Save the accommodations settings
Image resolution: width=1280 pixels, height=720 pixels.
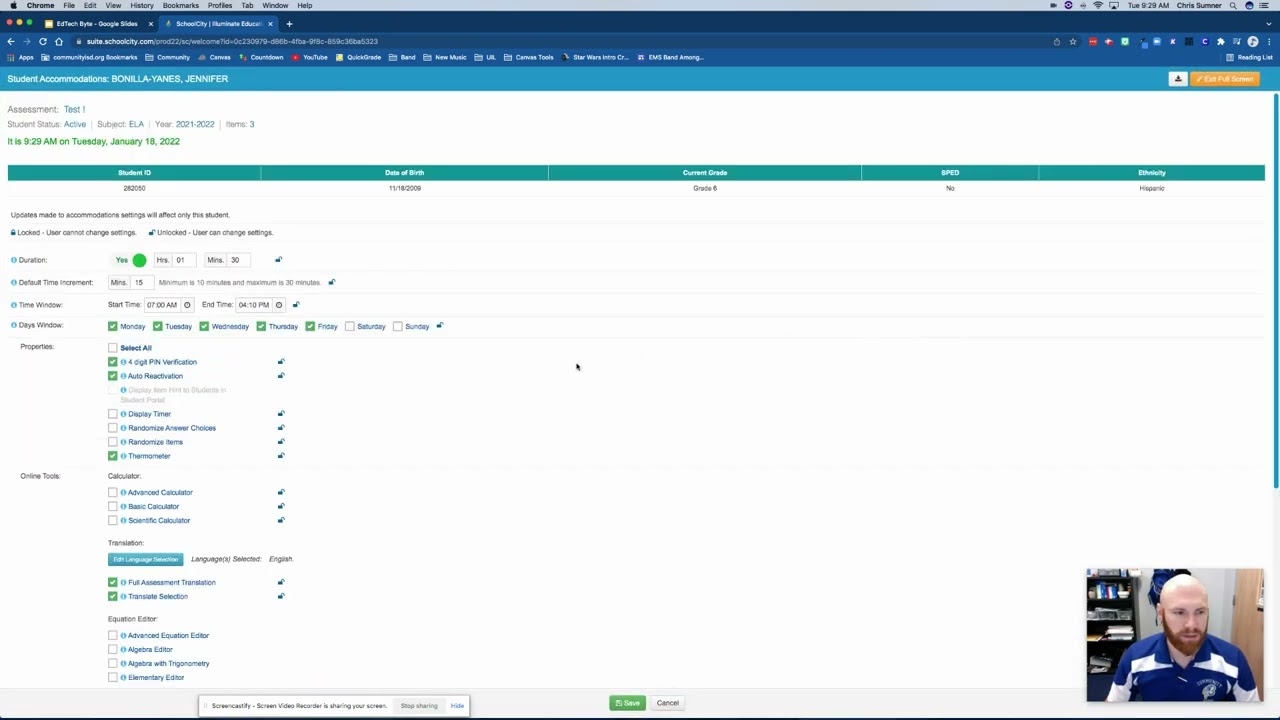(x=628, y=703)
